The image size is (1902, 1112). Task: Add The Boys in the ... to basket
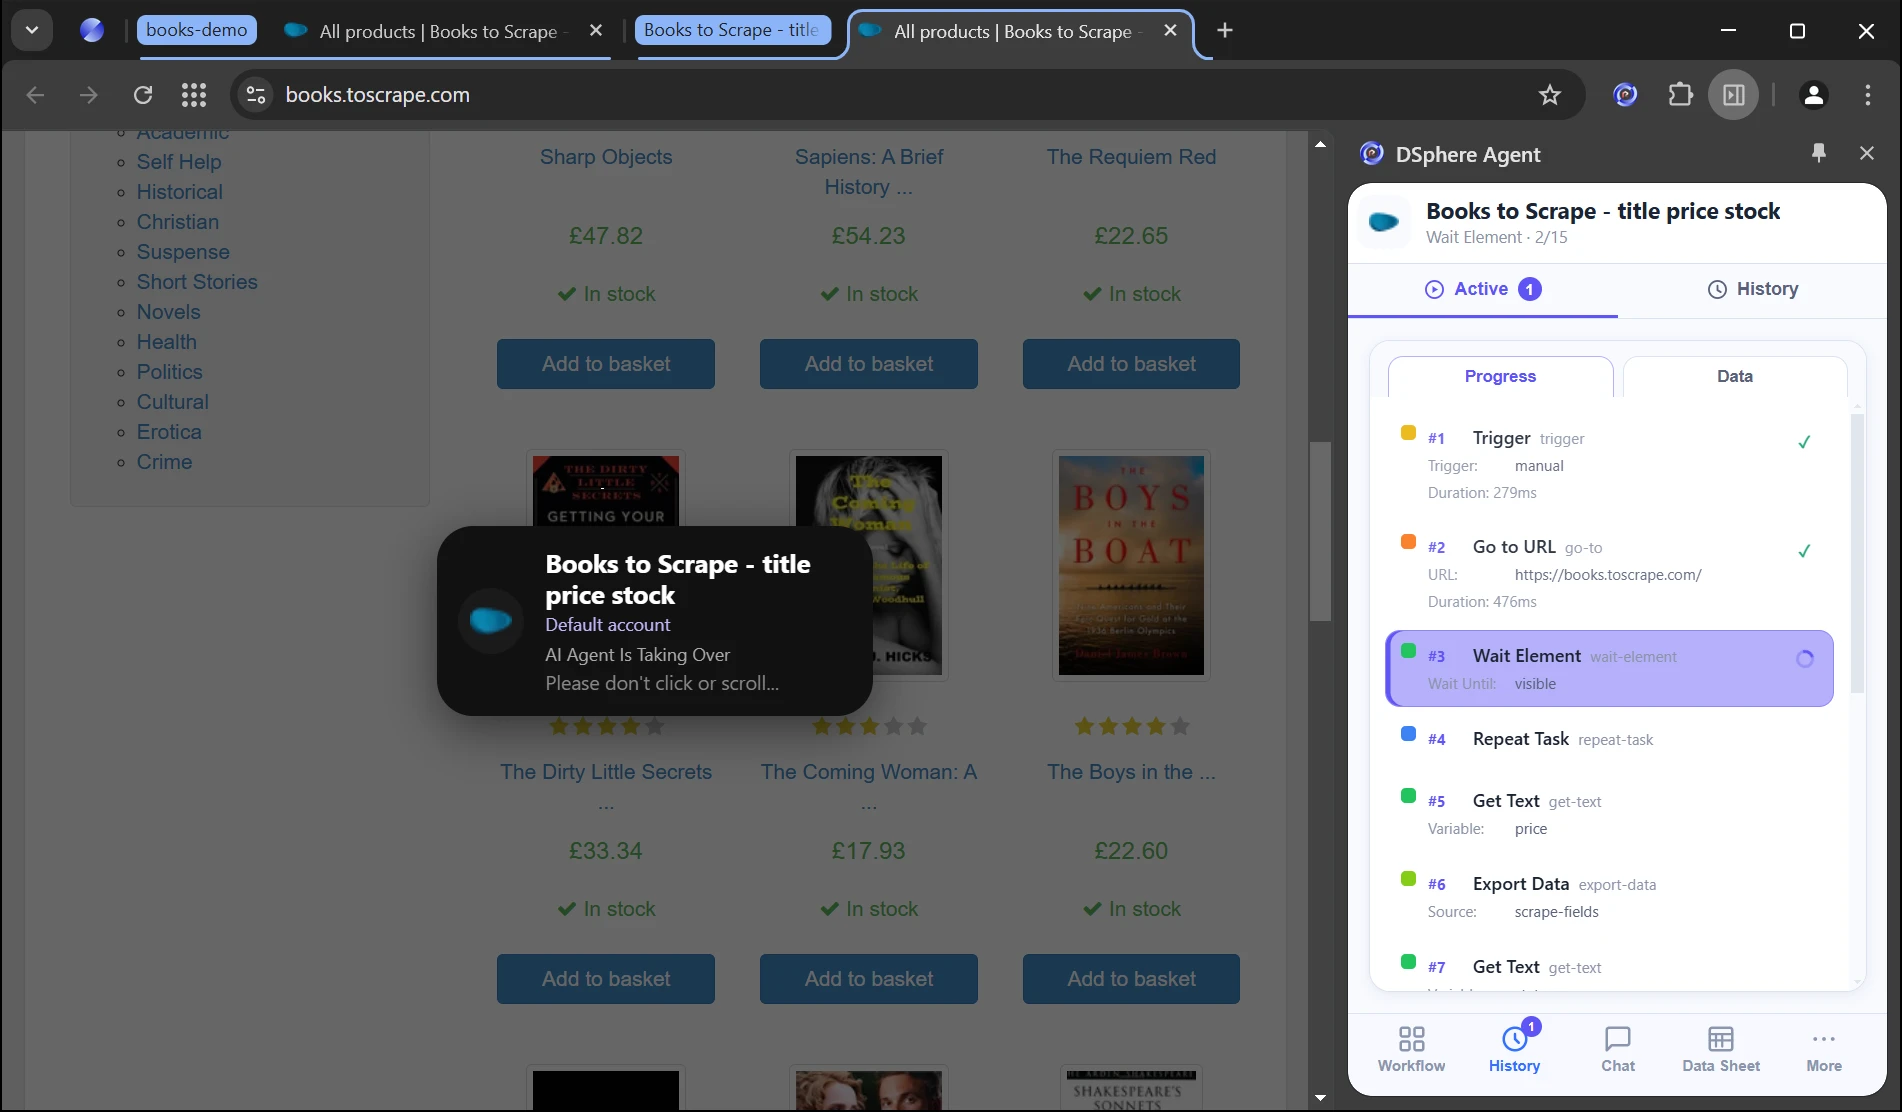click(1131, 979)
